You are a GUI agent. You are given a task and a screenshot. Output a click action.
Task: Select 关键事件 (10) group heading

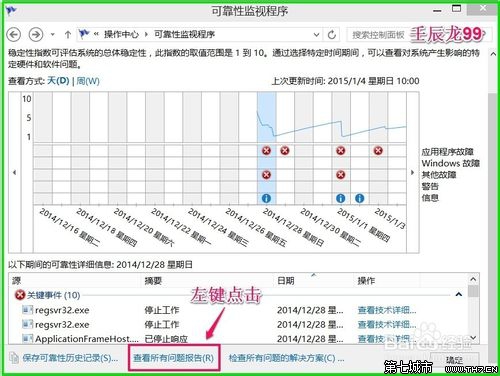(x=53, y=295)
